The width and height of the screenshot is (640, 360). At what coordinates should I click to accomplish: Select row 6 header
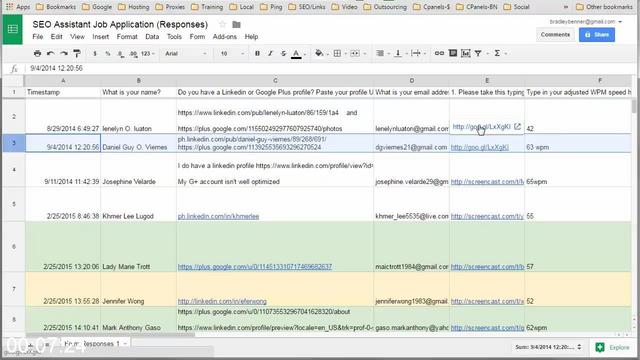(13, 247)
